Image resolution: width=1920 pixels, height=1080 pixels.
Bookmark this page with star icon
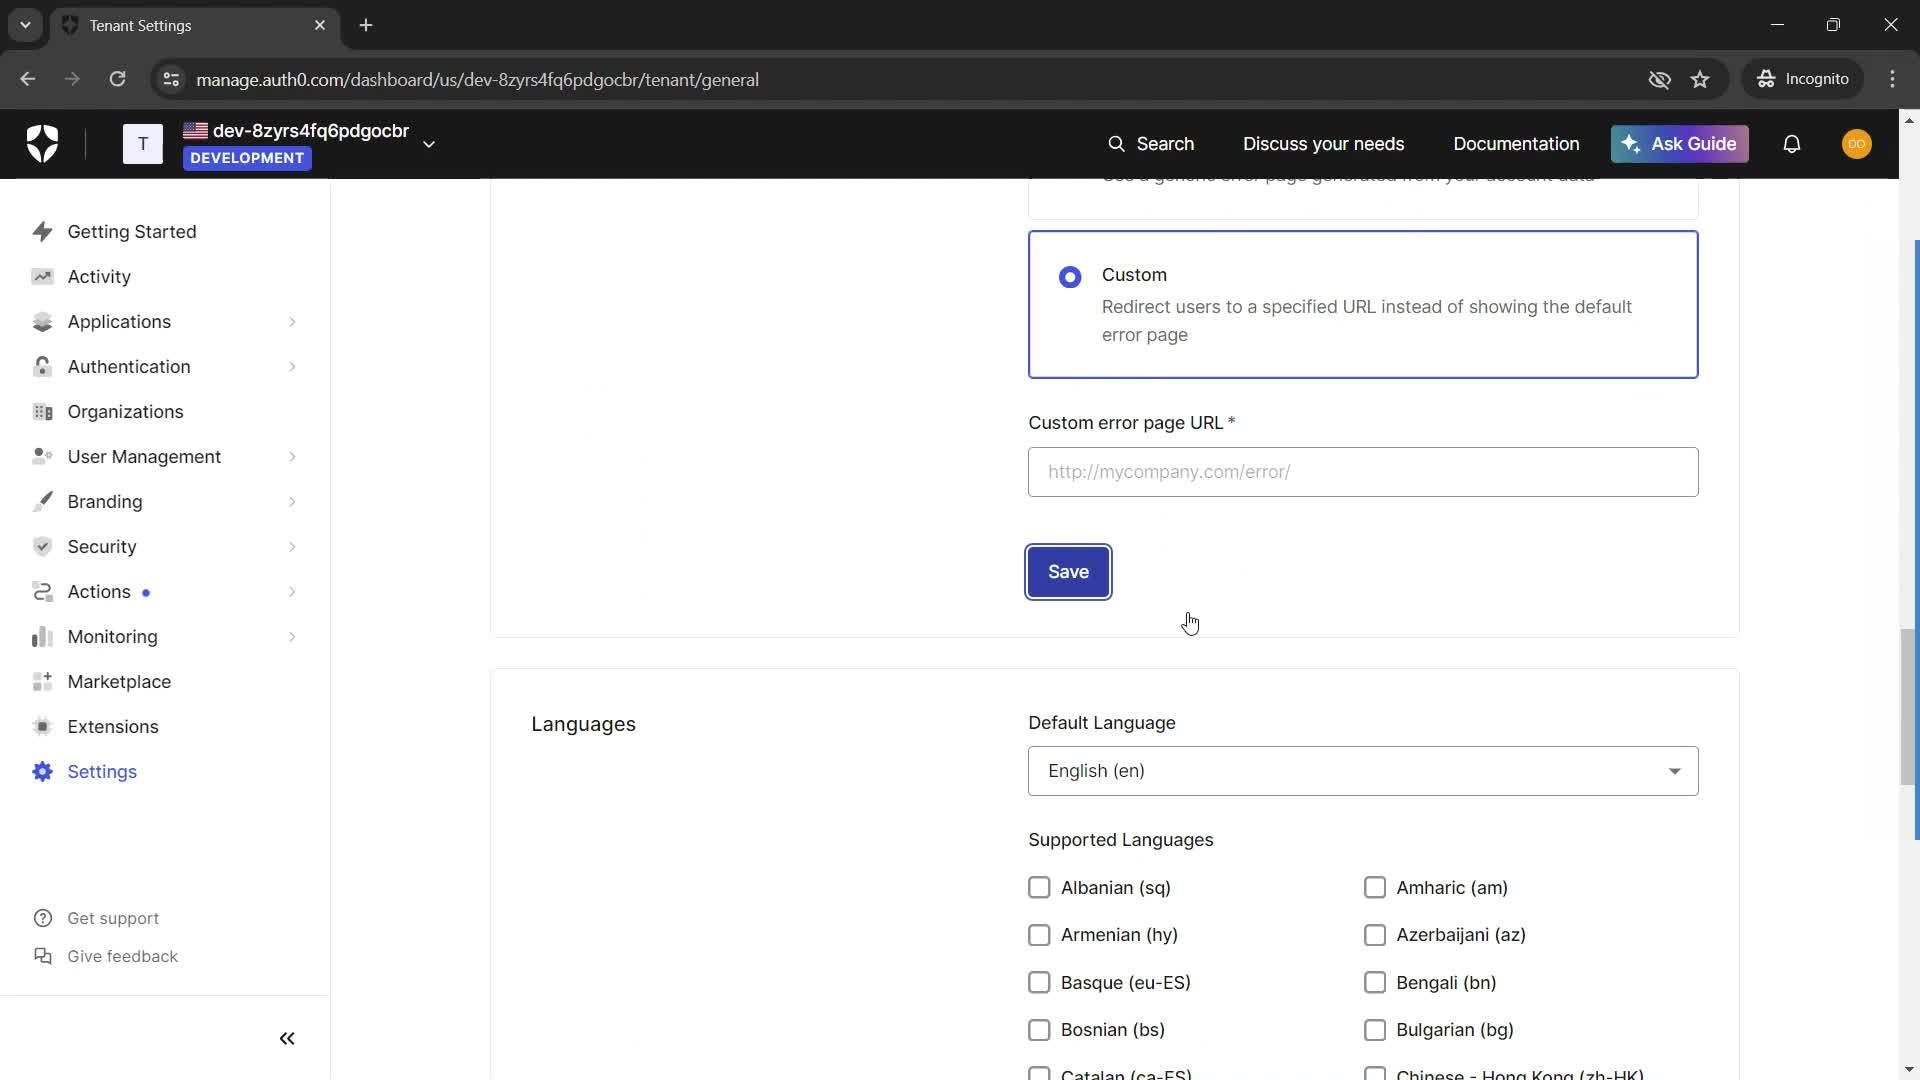coord(1700,80)
